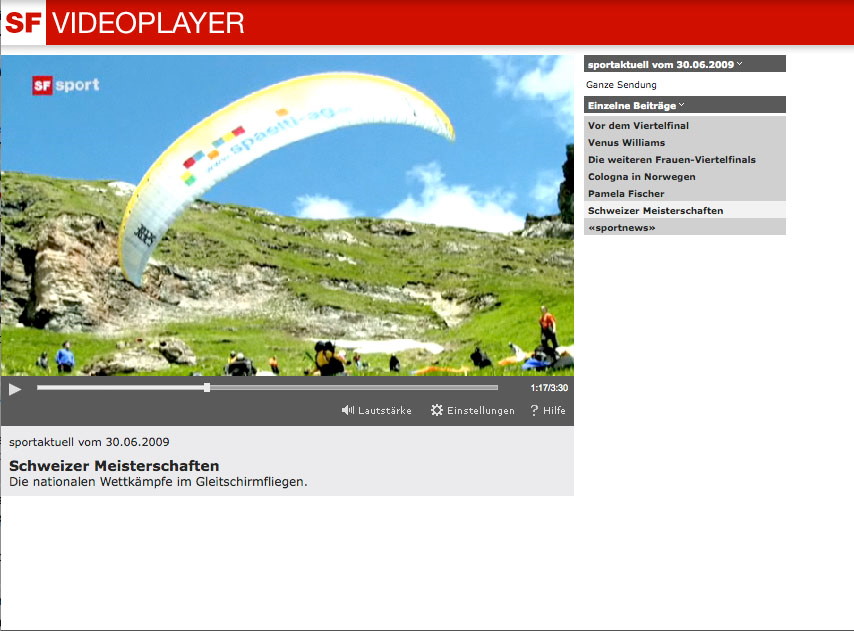The height and width of the screenshot is (631, 854).
Task: Open the Vor dem Viertelfinal segment
Action: coord(685,125)
